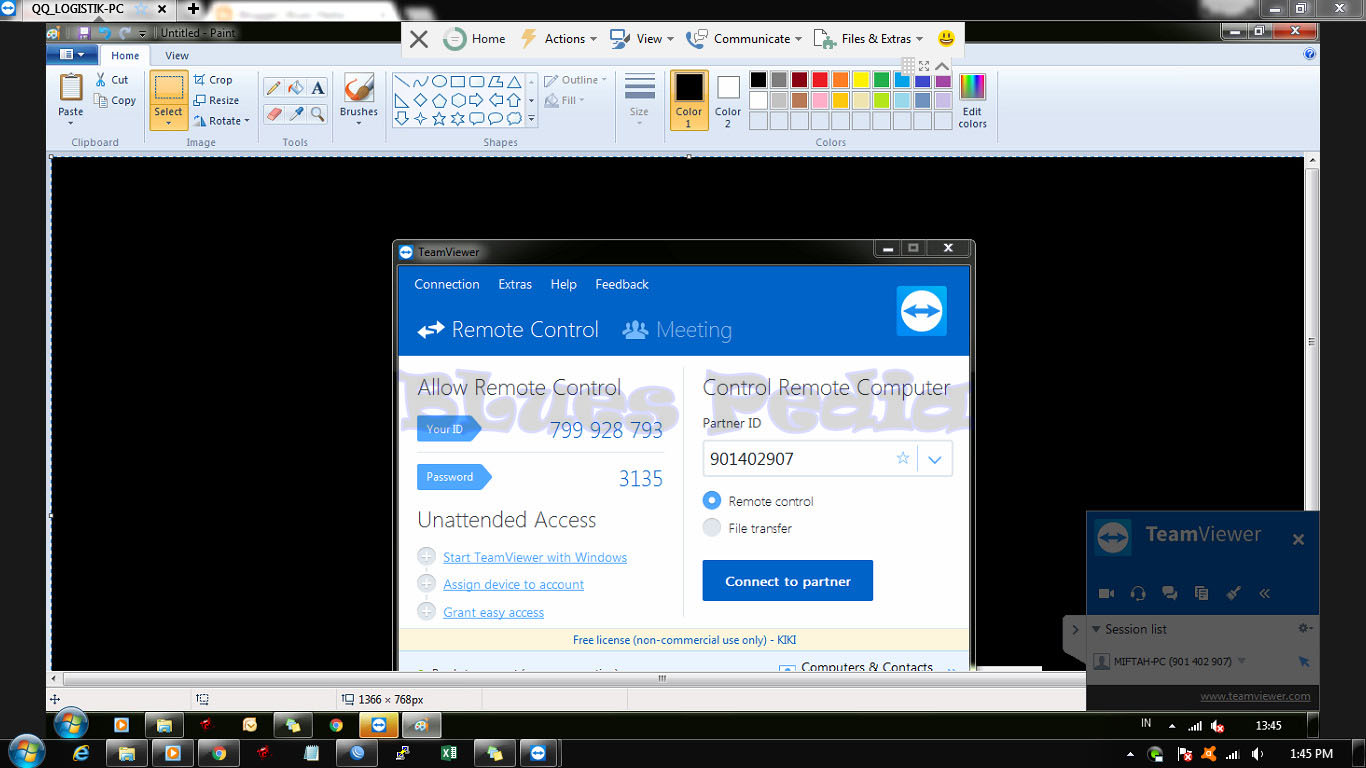
Task: Pick the yellow color swatch
Action: 860,80
